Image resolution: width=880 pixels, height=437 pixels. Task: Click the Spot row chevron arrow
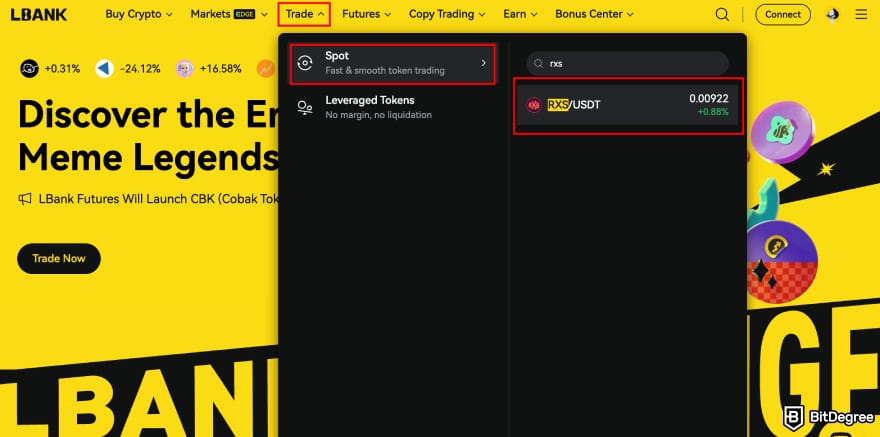(483, 63)
